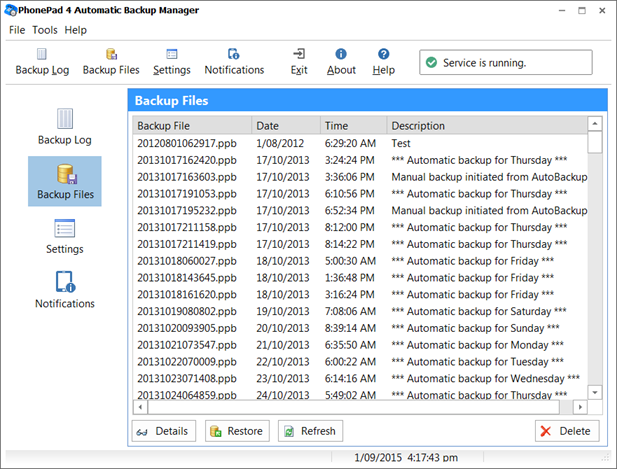Sort by the Date column header
Image resolution: width=617 pixels, height=469 pixels.
coord(286,126)
